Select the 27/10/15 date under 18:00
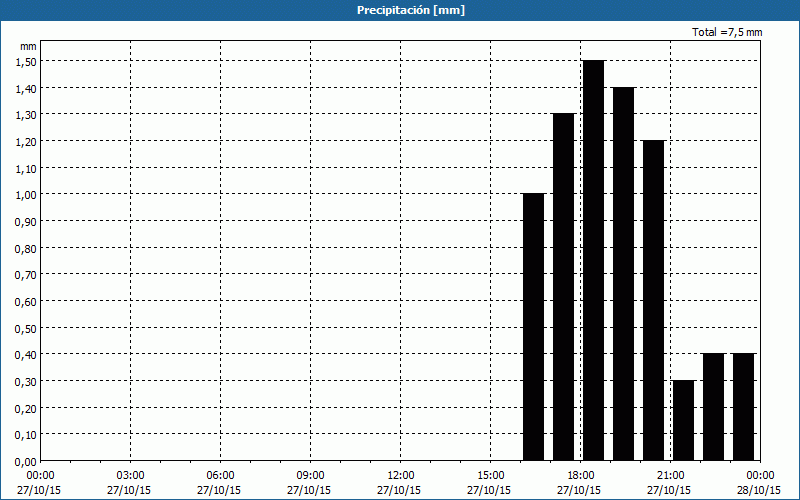This screenshot has height=500, width=800. point(579,490)
